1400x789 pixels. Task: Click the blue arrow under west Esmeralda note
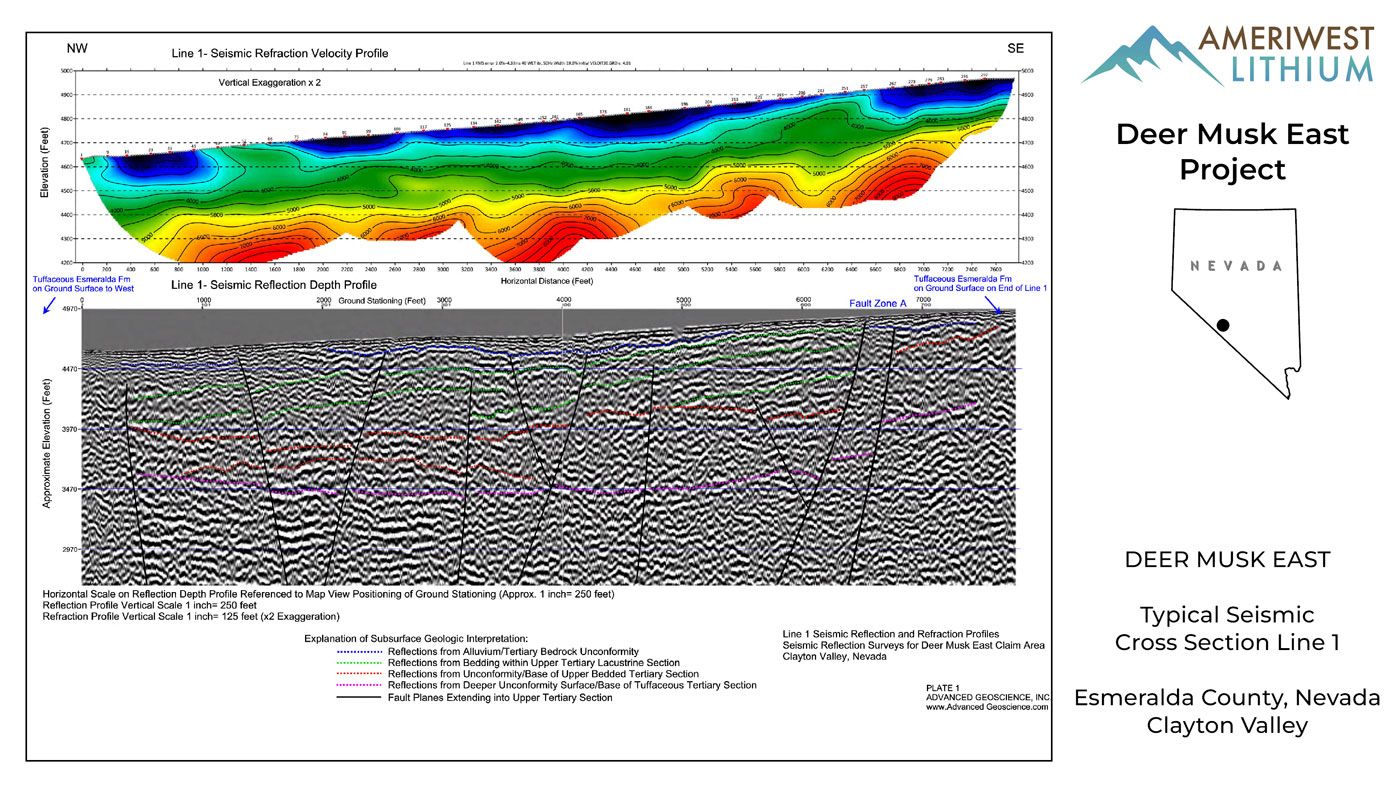50,306
